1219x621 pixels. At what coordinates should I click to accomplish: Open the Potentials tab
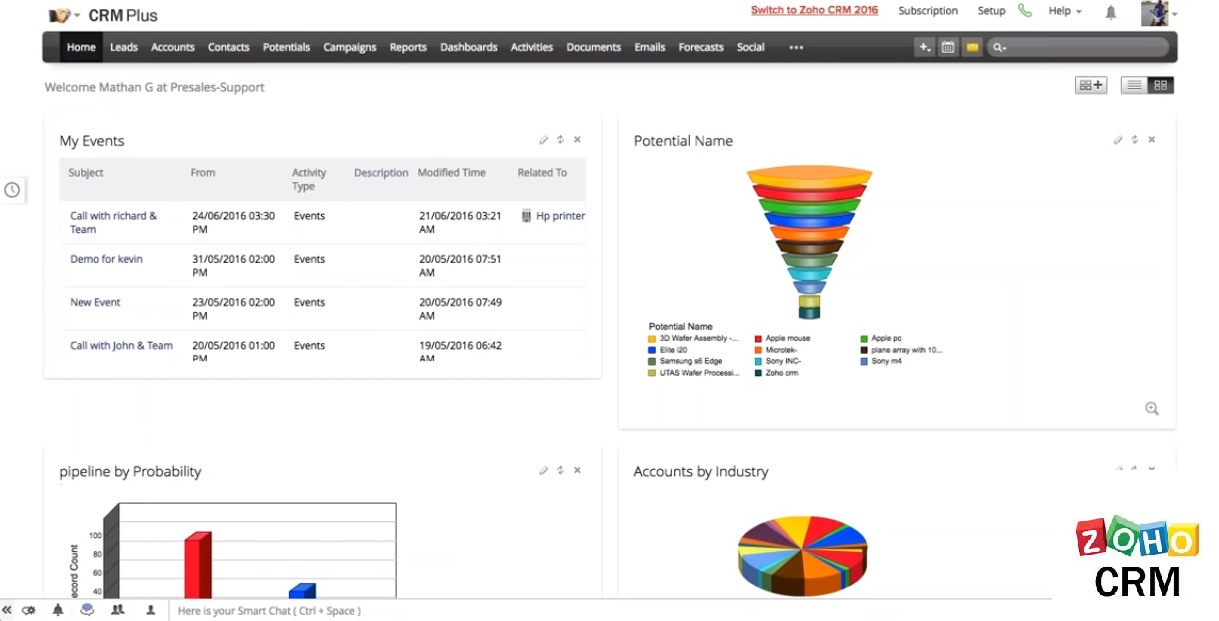[287, 47]
